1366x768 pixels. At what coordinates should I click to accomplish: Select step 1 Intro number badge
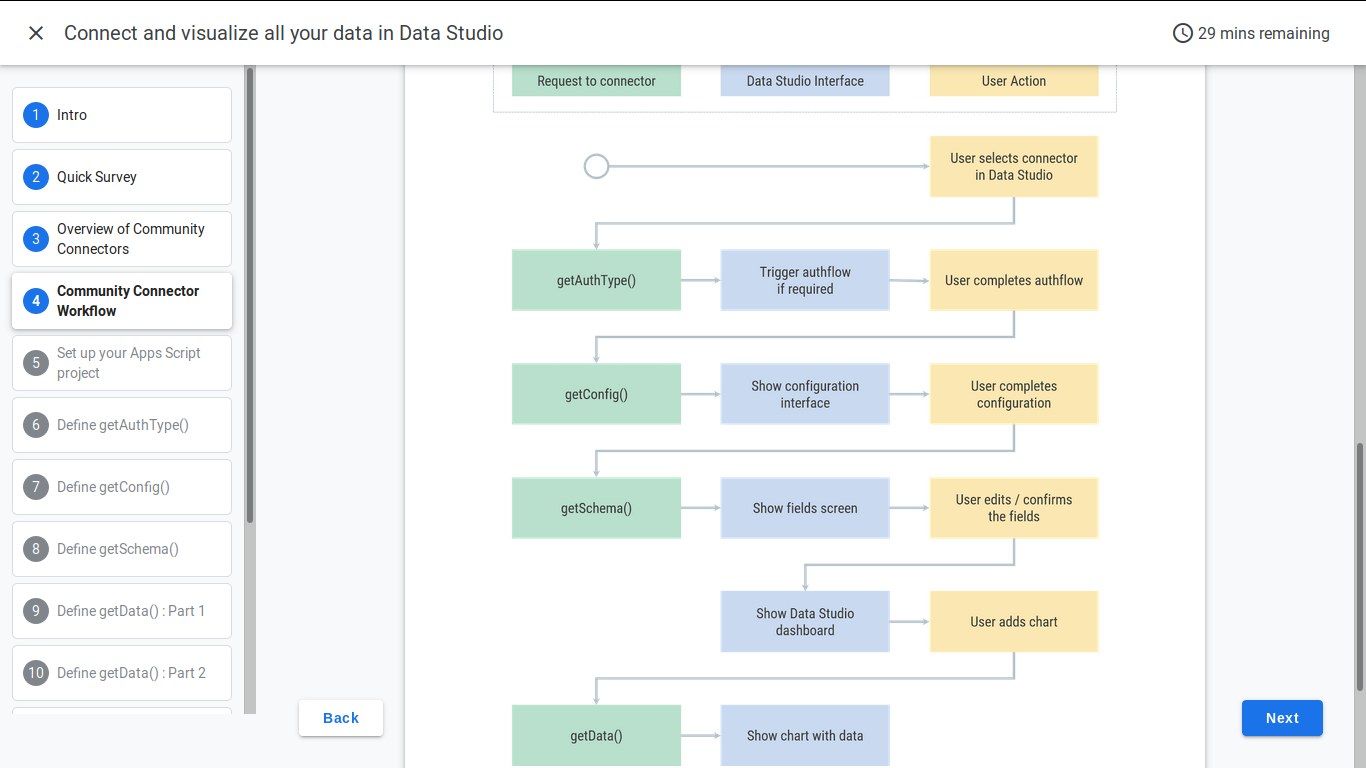point(36,115)
